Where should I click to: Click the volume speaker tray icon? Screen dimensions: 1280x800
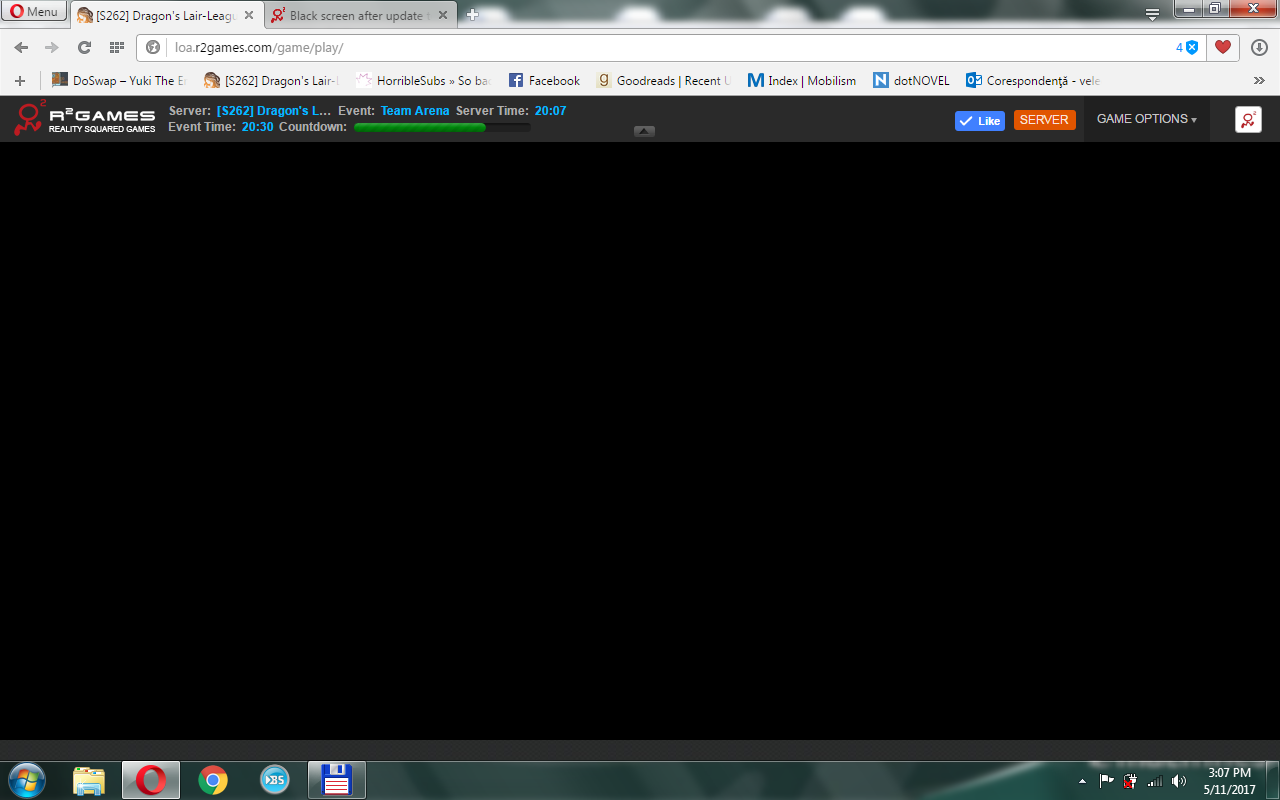1179,781
